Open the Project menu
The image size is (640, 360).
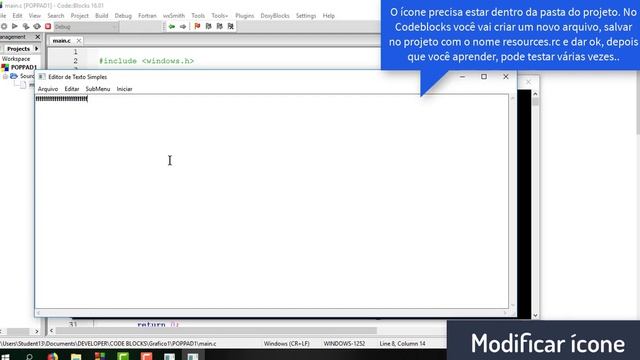pos(80,16)
